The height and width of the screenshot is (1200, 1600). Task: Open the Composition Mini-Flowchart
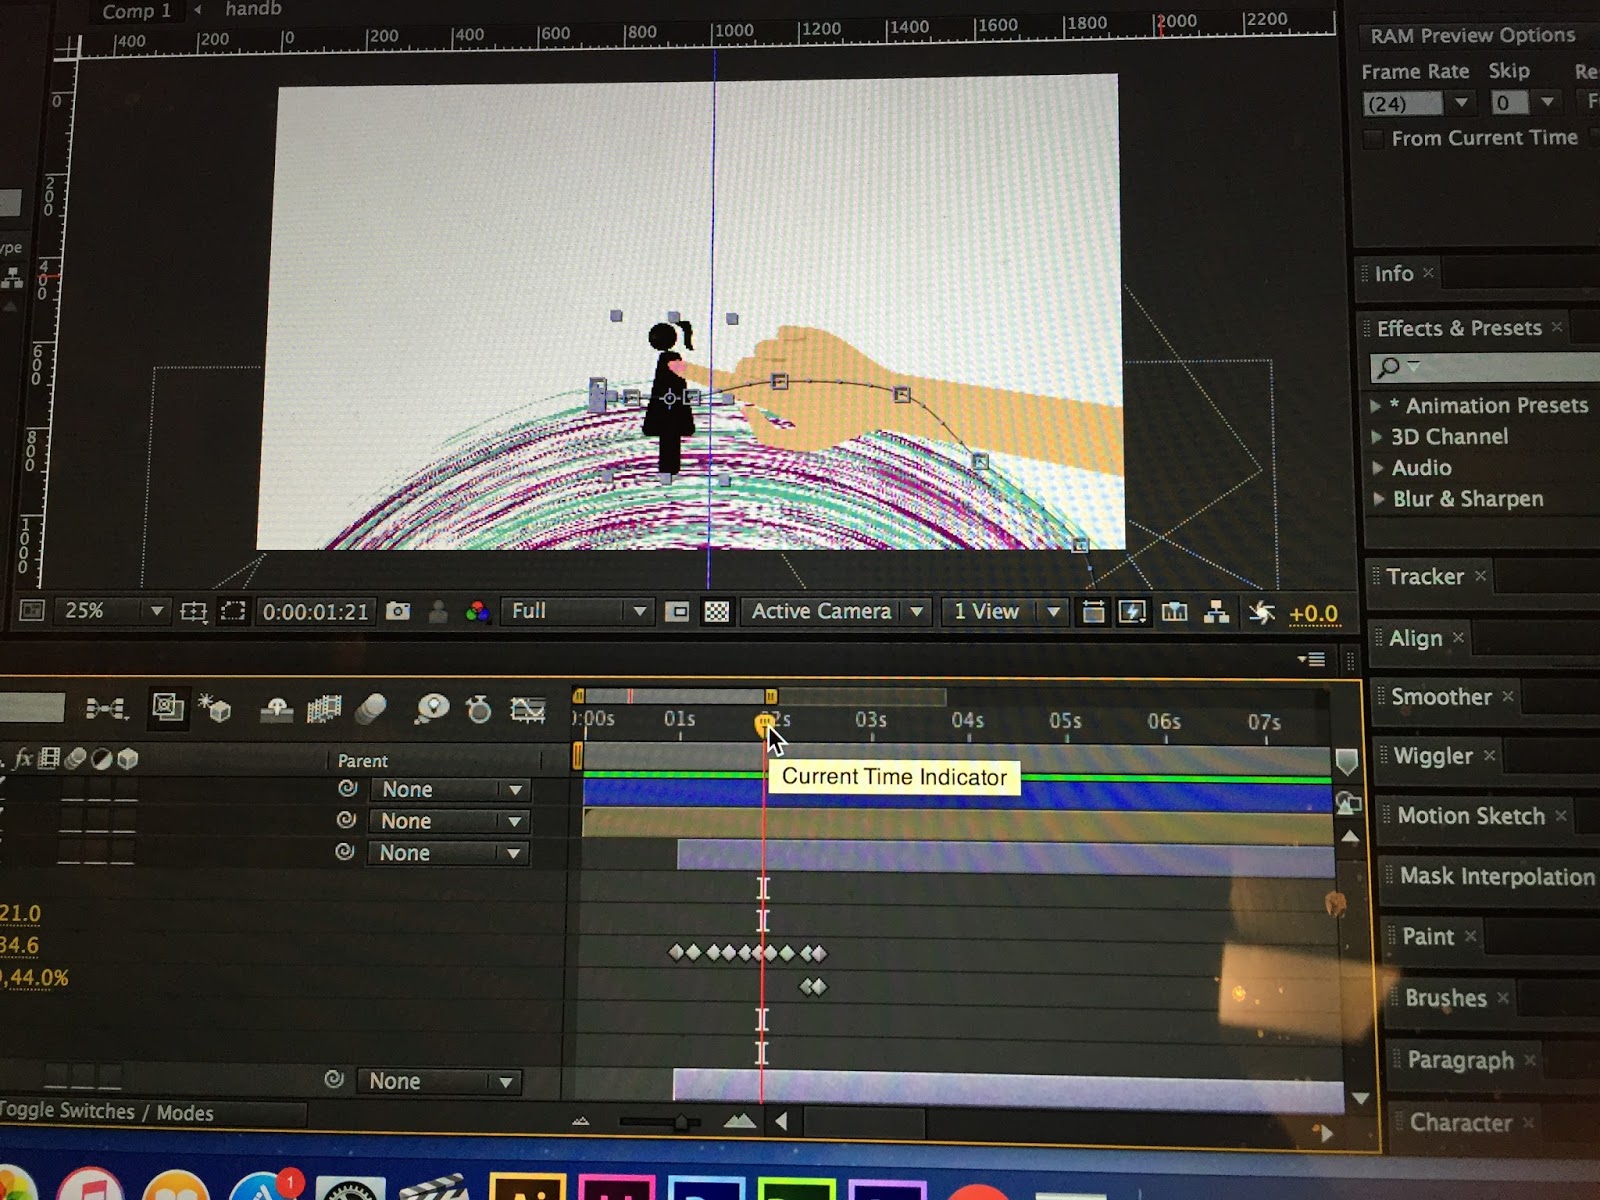106,709
